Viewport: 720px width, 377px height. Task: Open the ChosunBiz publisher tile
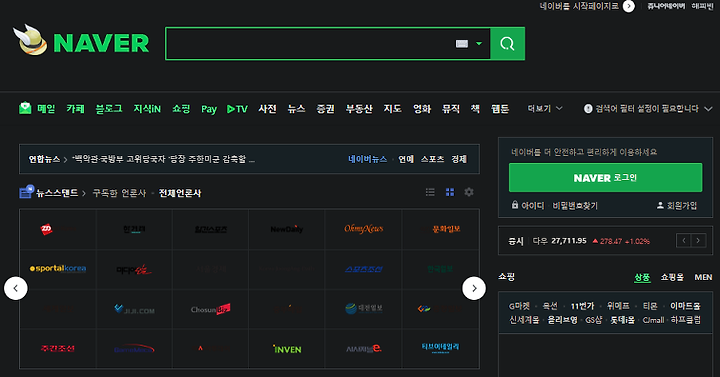coord(210,309)
